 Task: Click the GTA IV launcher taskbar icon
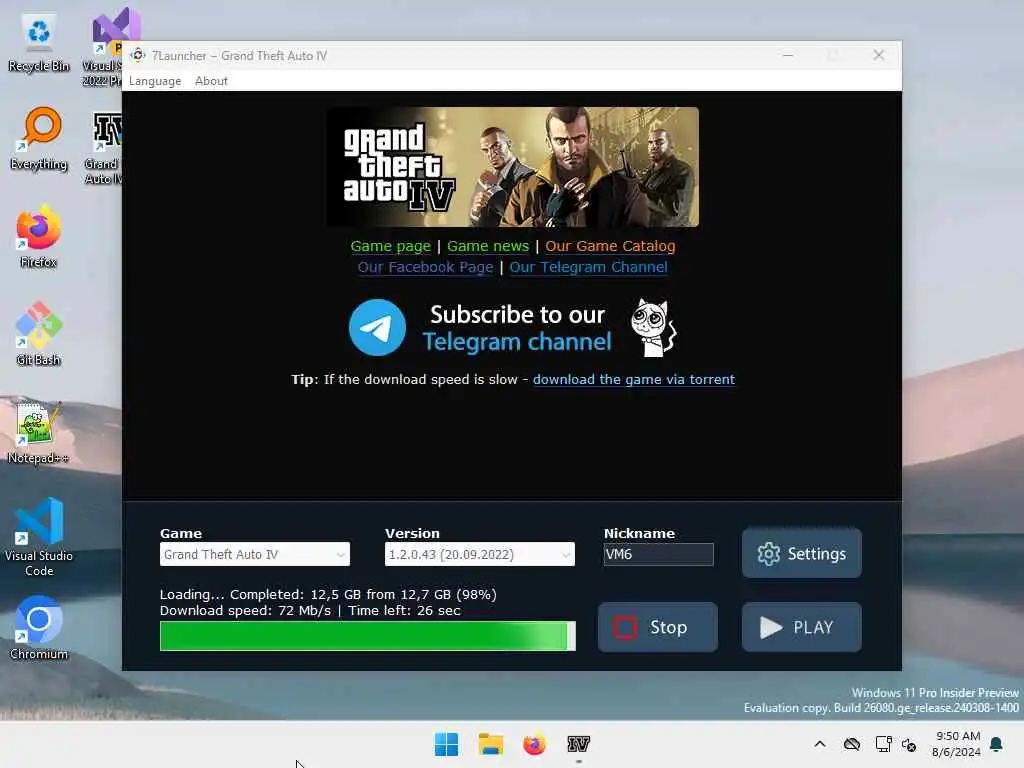tap(579, 744)
